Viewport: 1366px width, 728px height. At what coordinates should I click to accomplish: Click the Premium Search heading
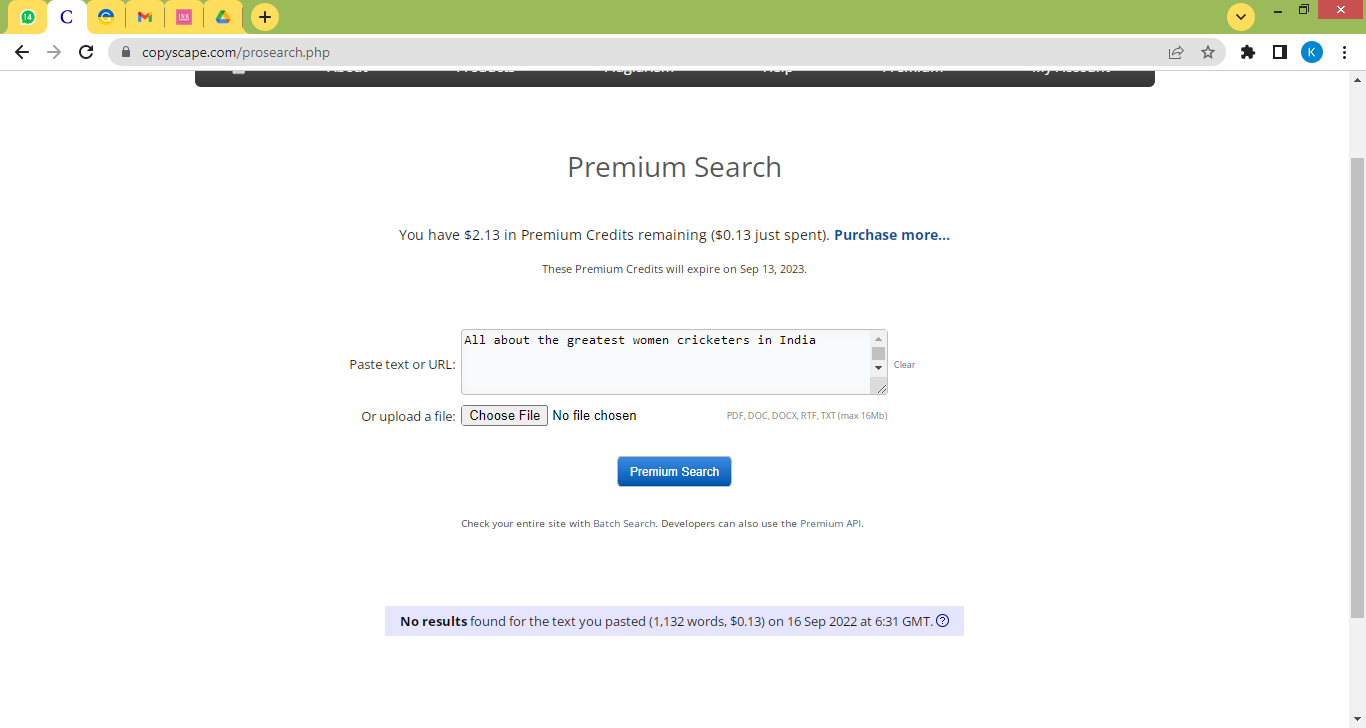(x=674, y=167)
